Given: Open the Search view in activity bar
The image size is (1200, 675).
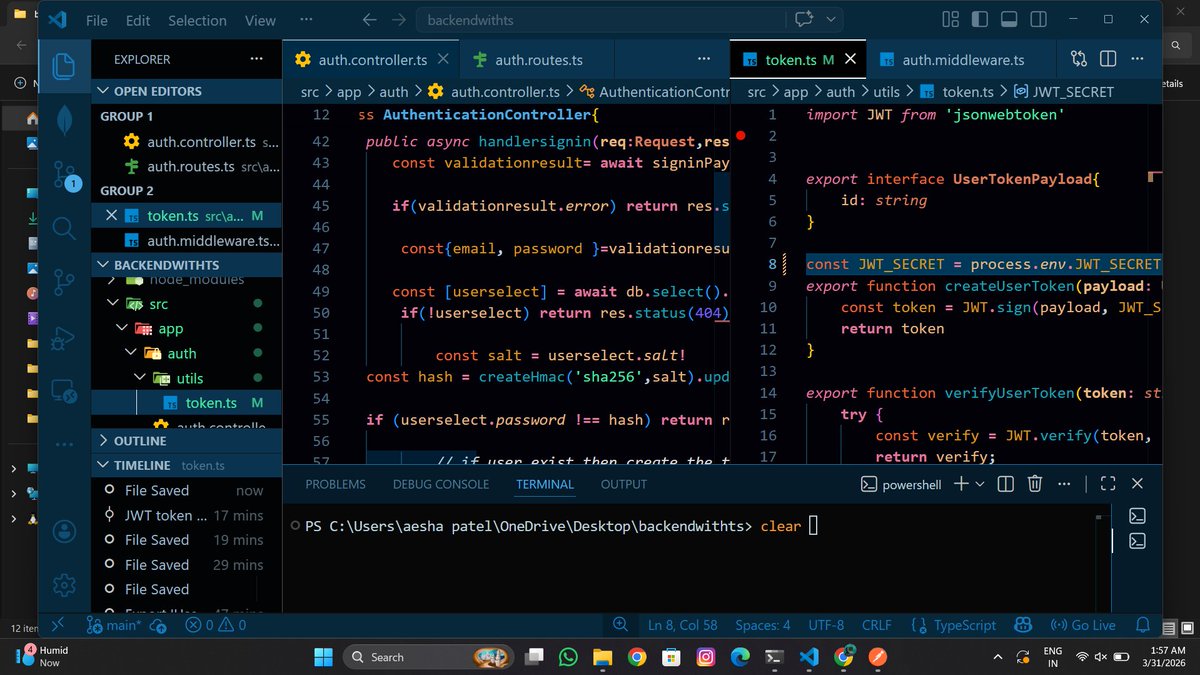Looking at the screenshot, I should [64, 229].
